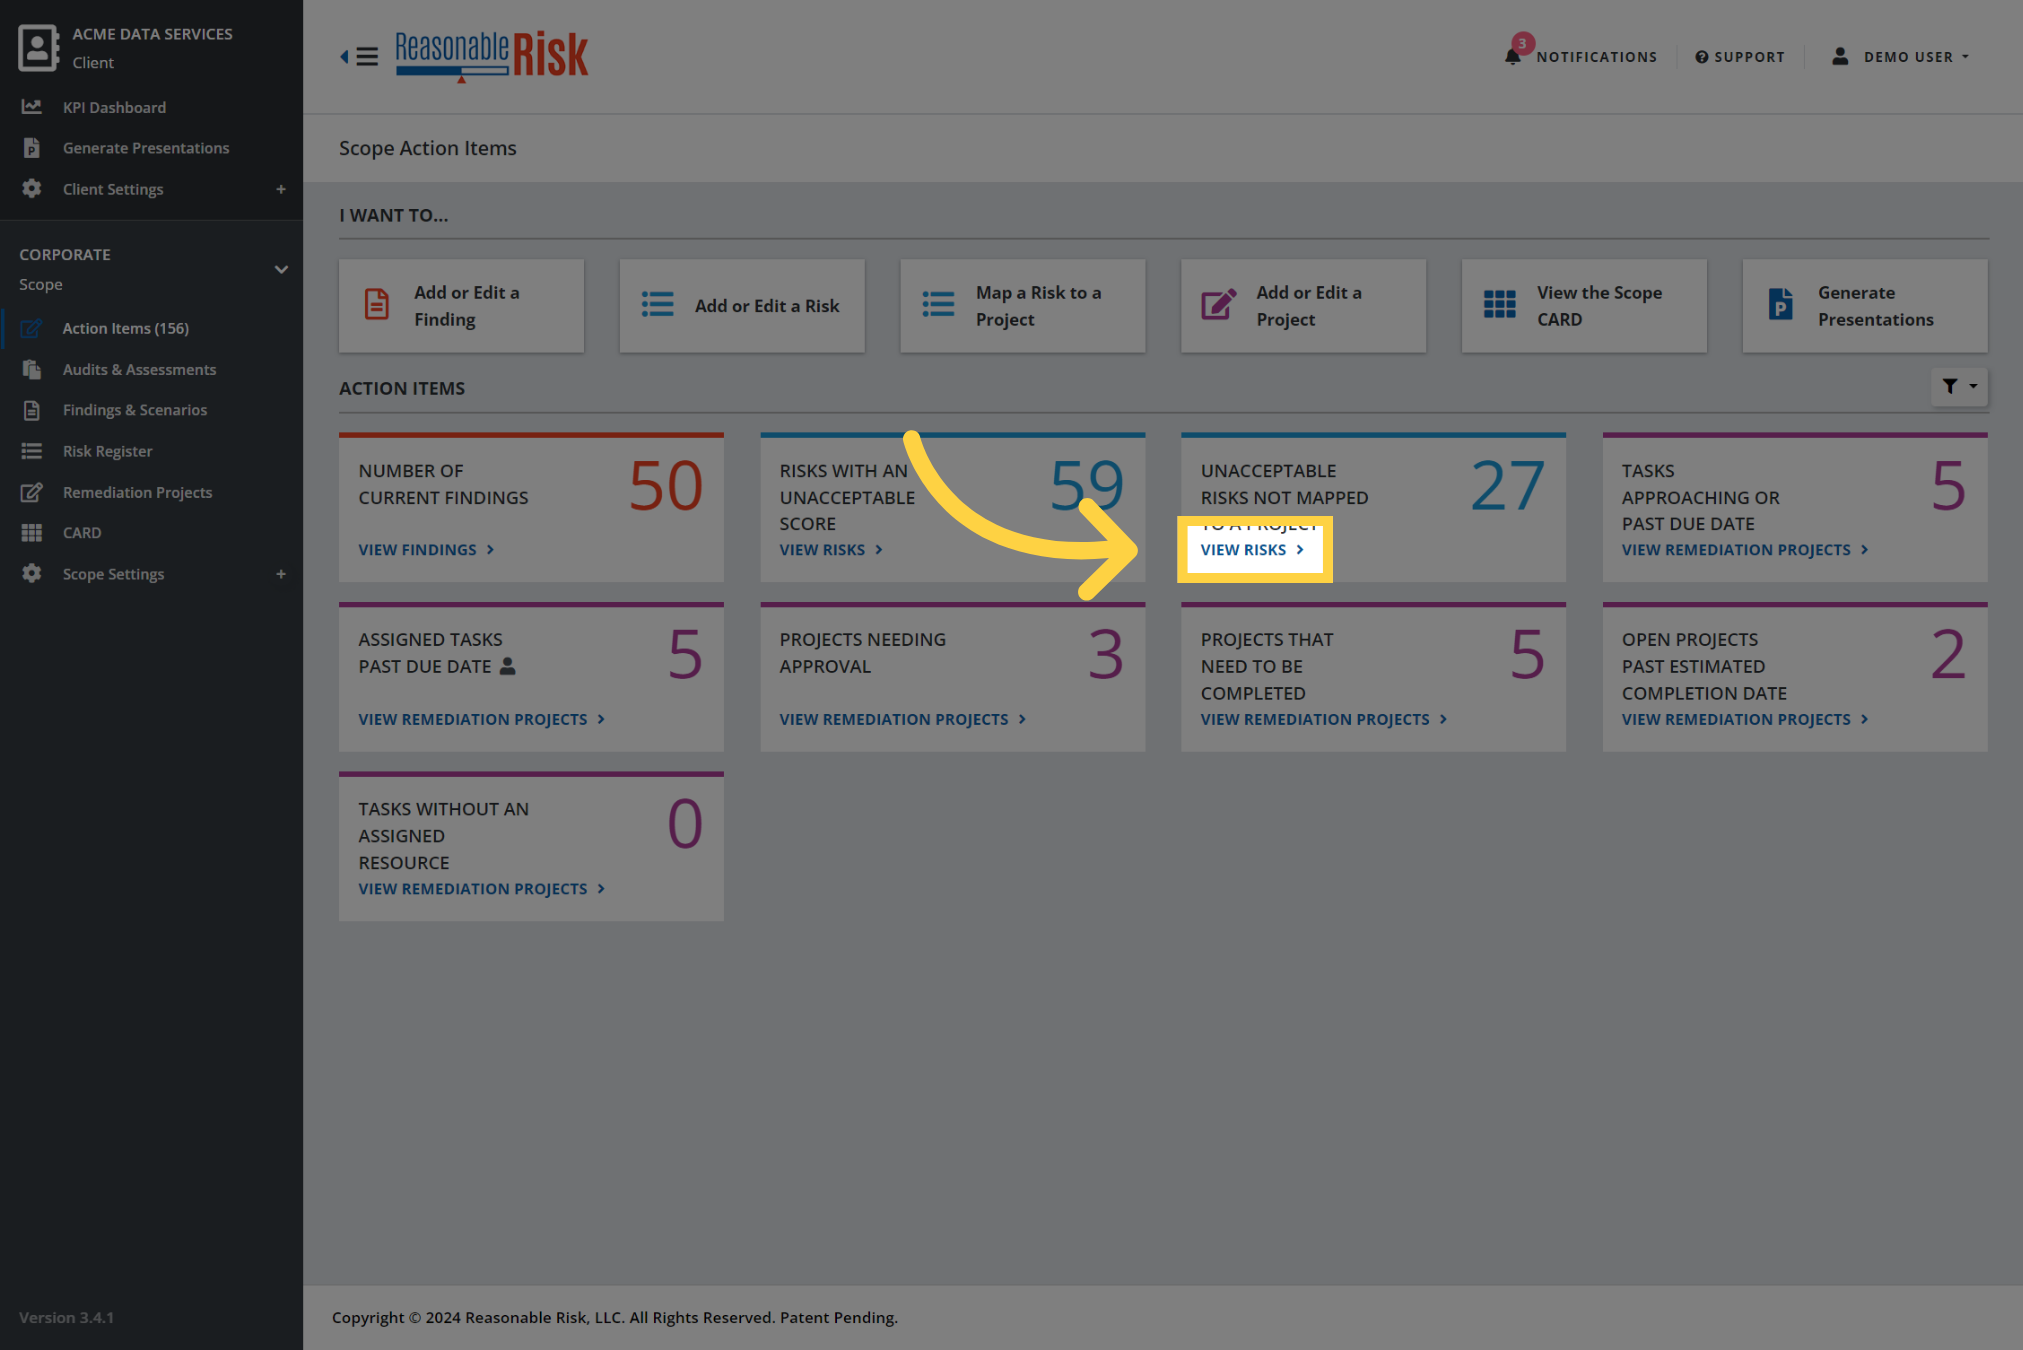Image resolution: width=2023 pixels, height=1350 pixels.
Task: Open the Demo User dropdown menu
Action: 1900,57
